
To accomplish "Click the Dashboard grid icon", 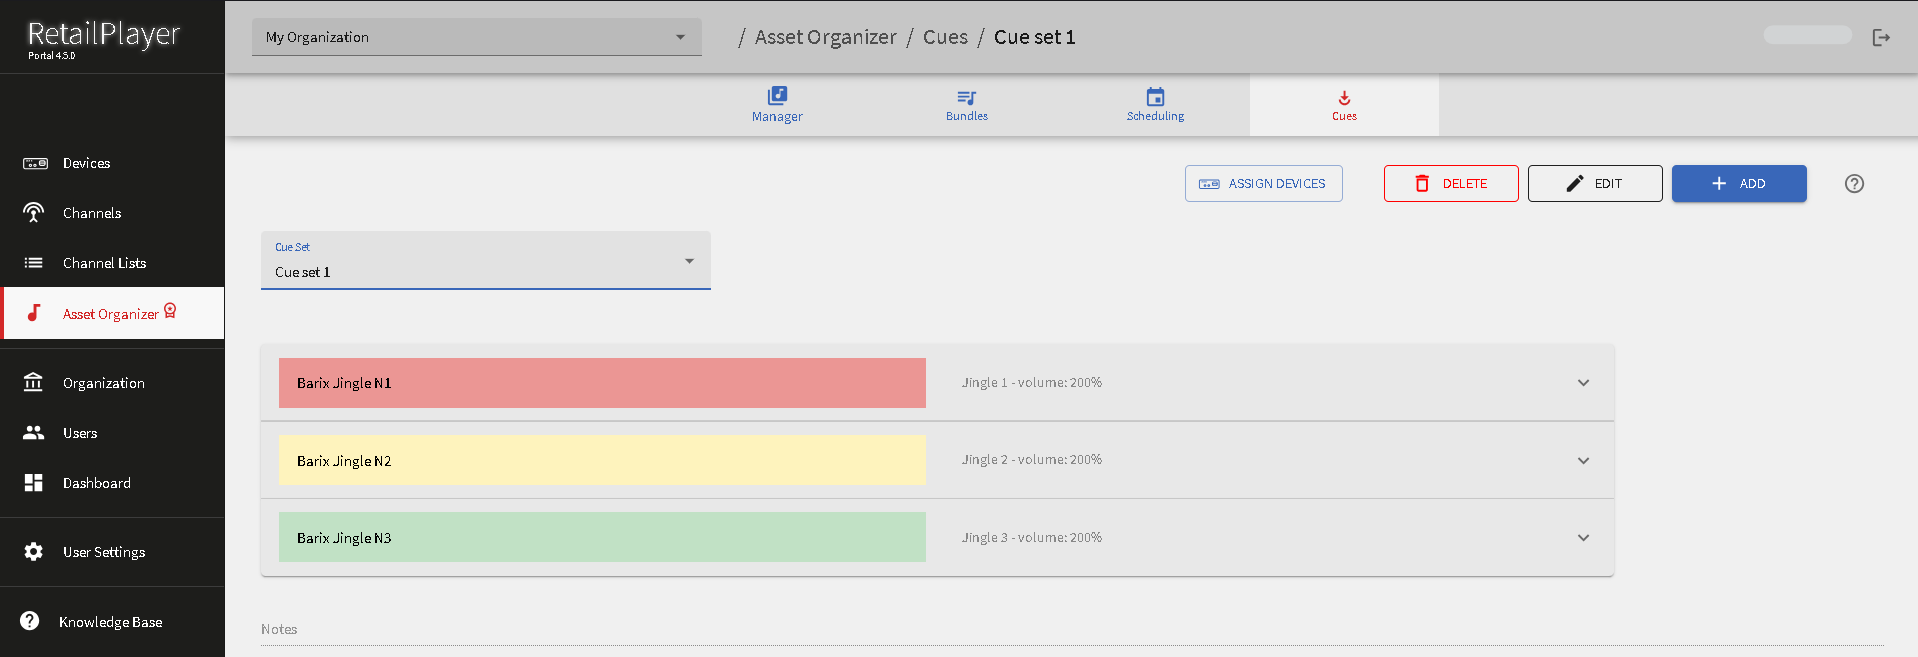I will [34, 483].
